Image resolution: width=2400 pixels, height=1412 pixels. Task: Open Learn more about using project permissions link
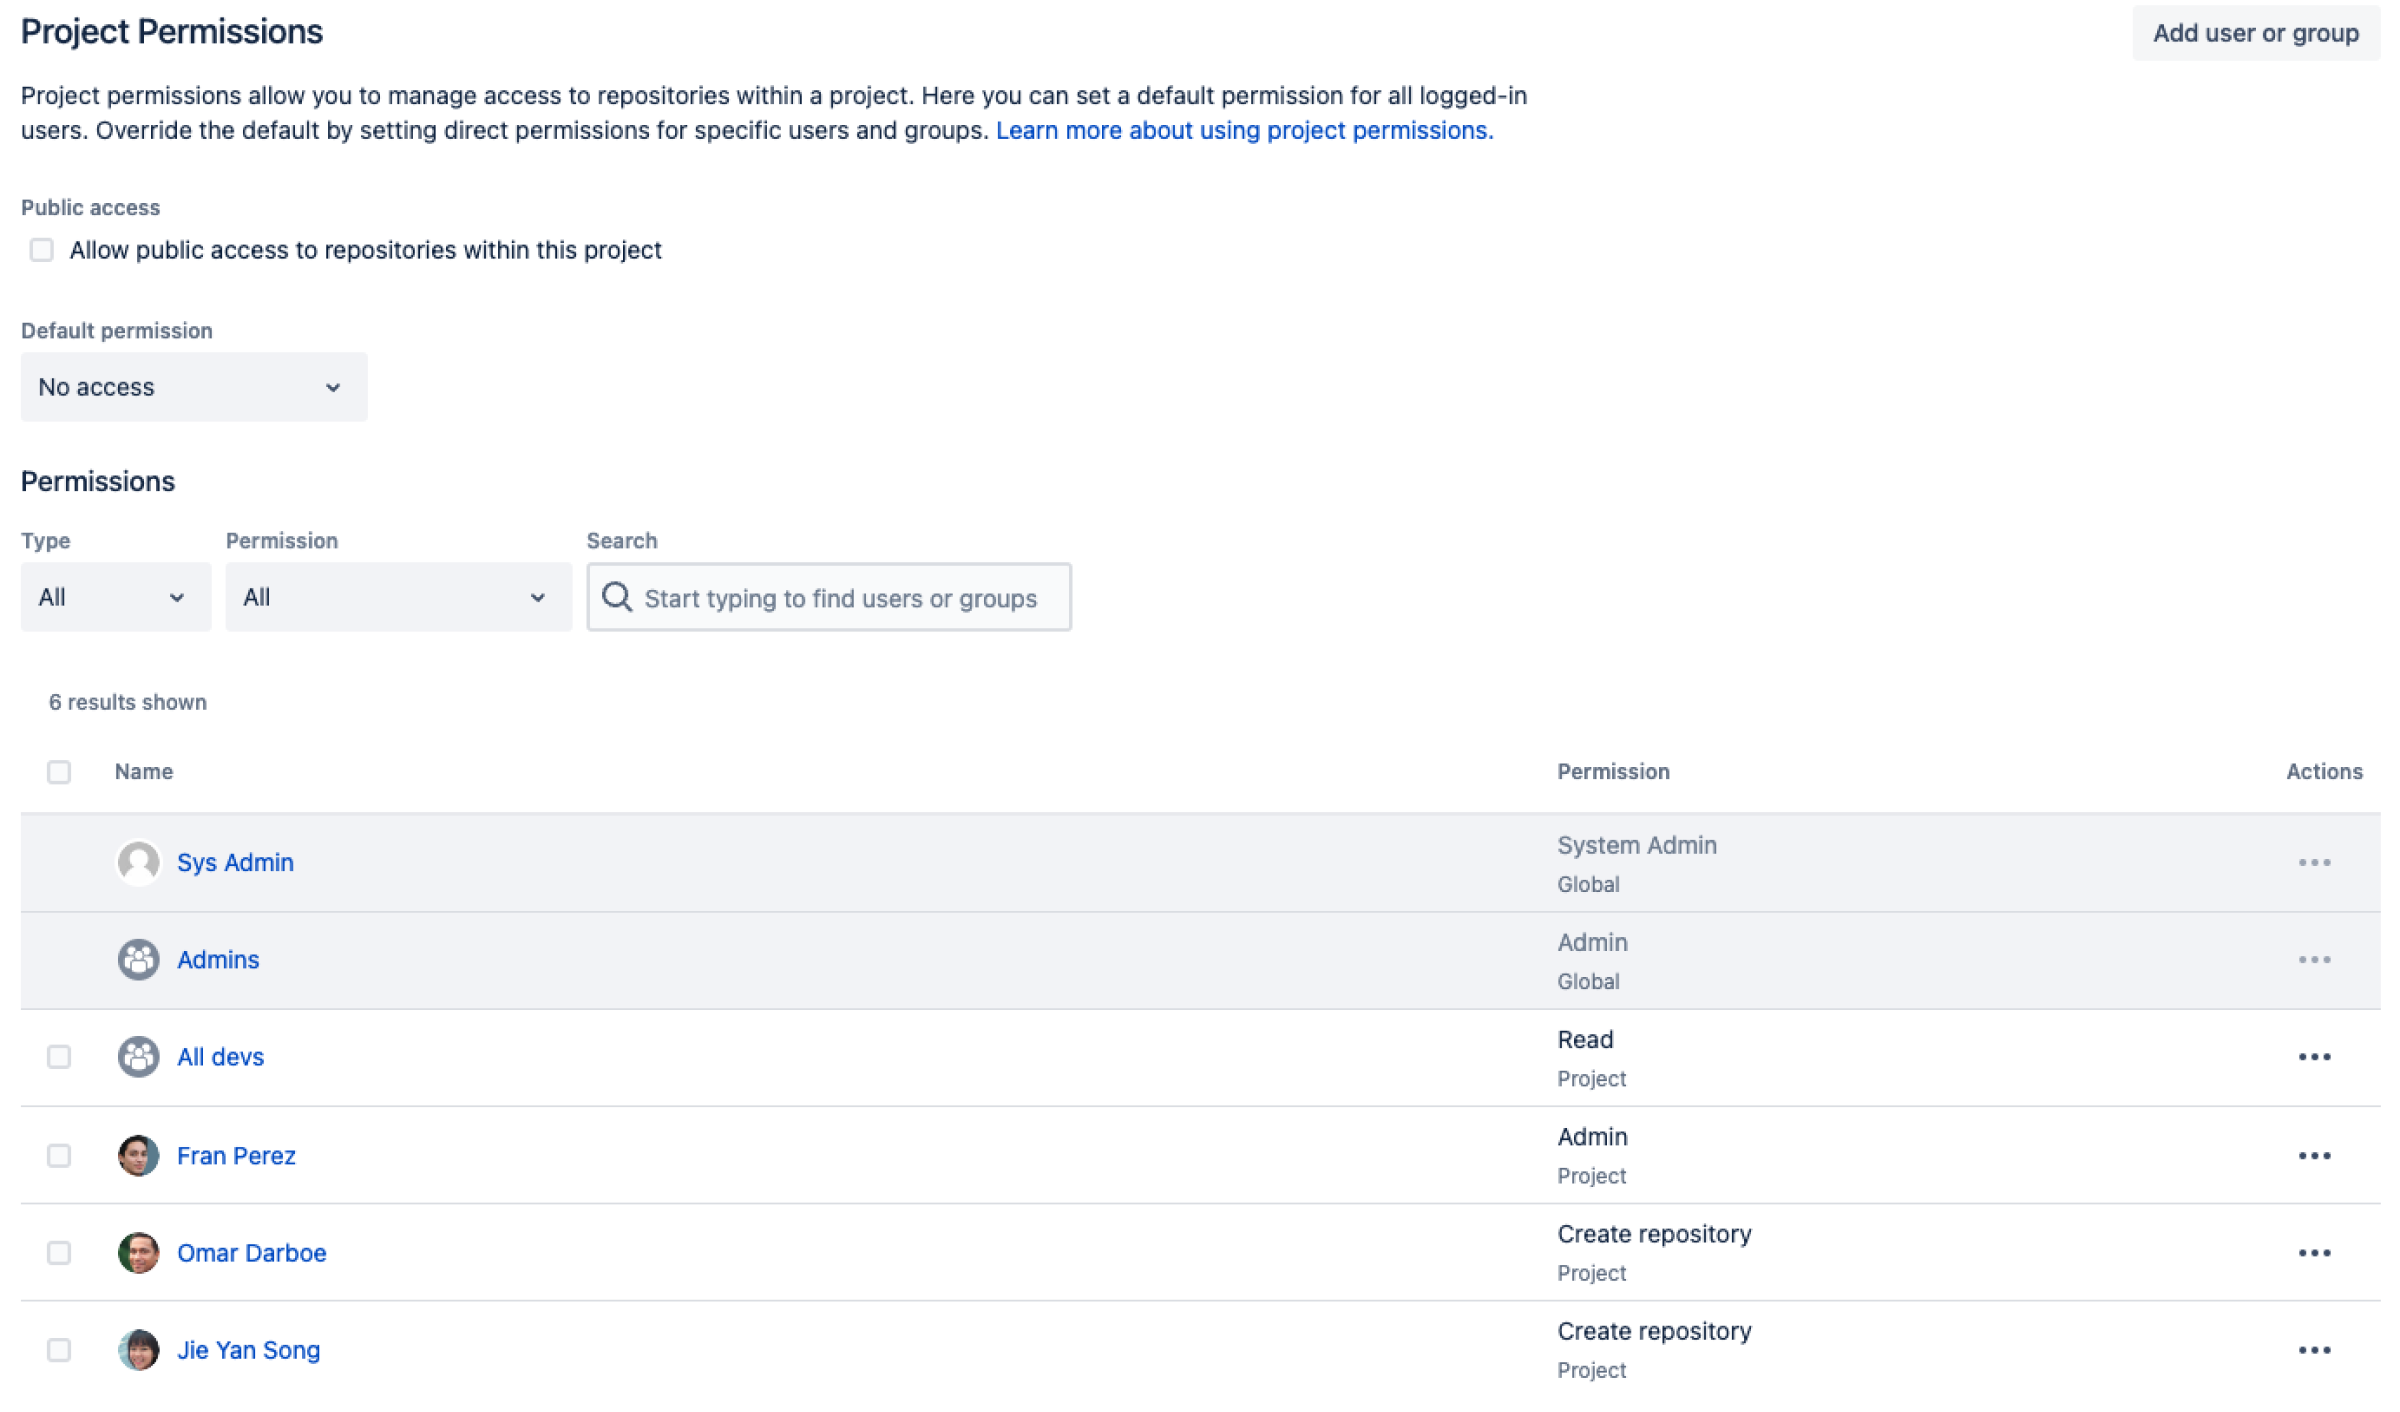[x=1244, y=130]
